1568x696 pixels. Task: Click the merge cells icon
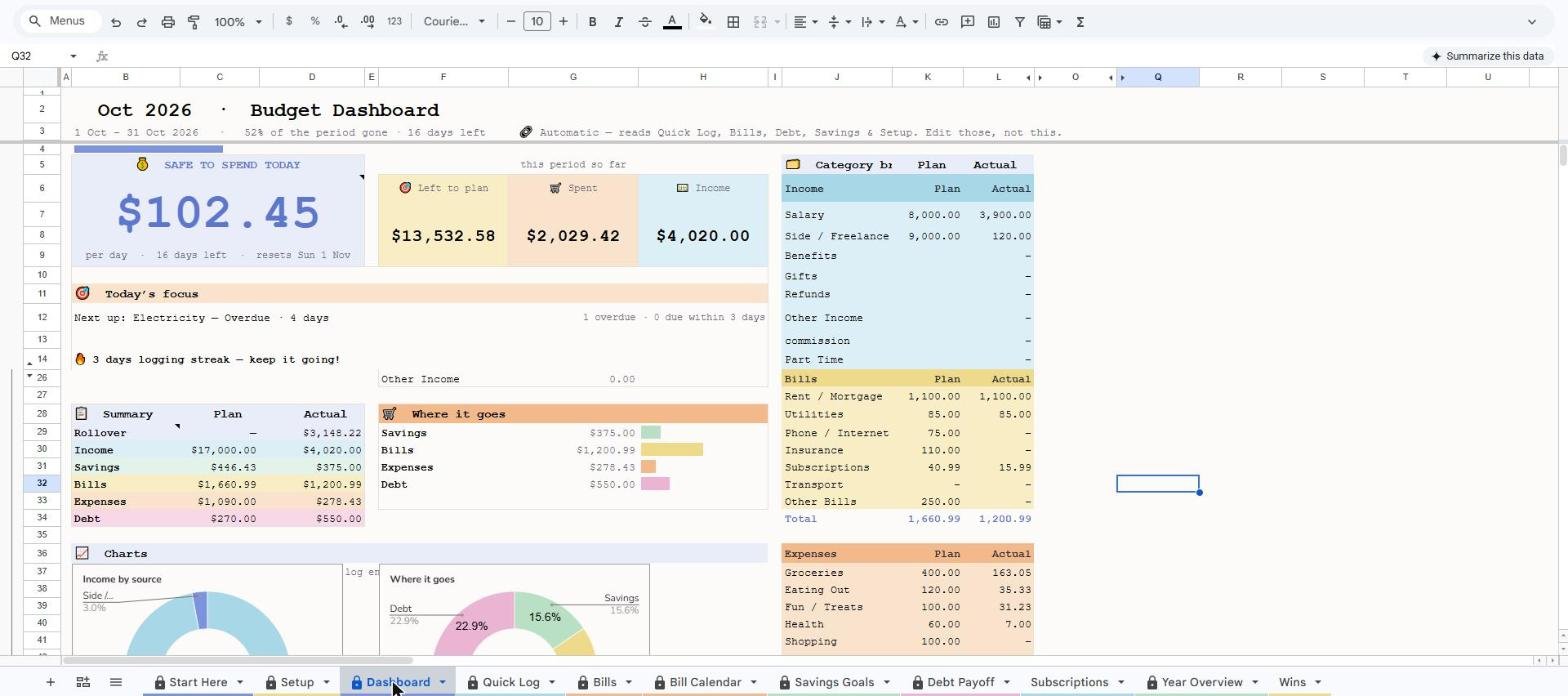coord(759,22)
